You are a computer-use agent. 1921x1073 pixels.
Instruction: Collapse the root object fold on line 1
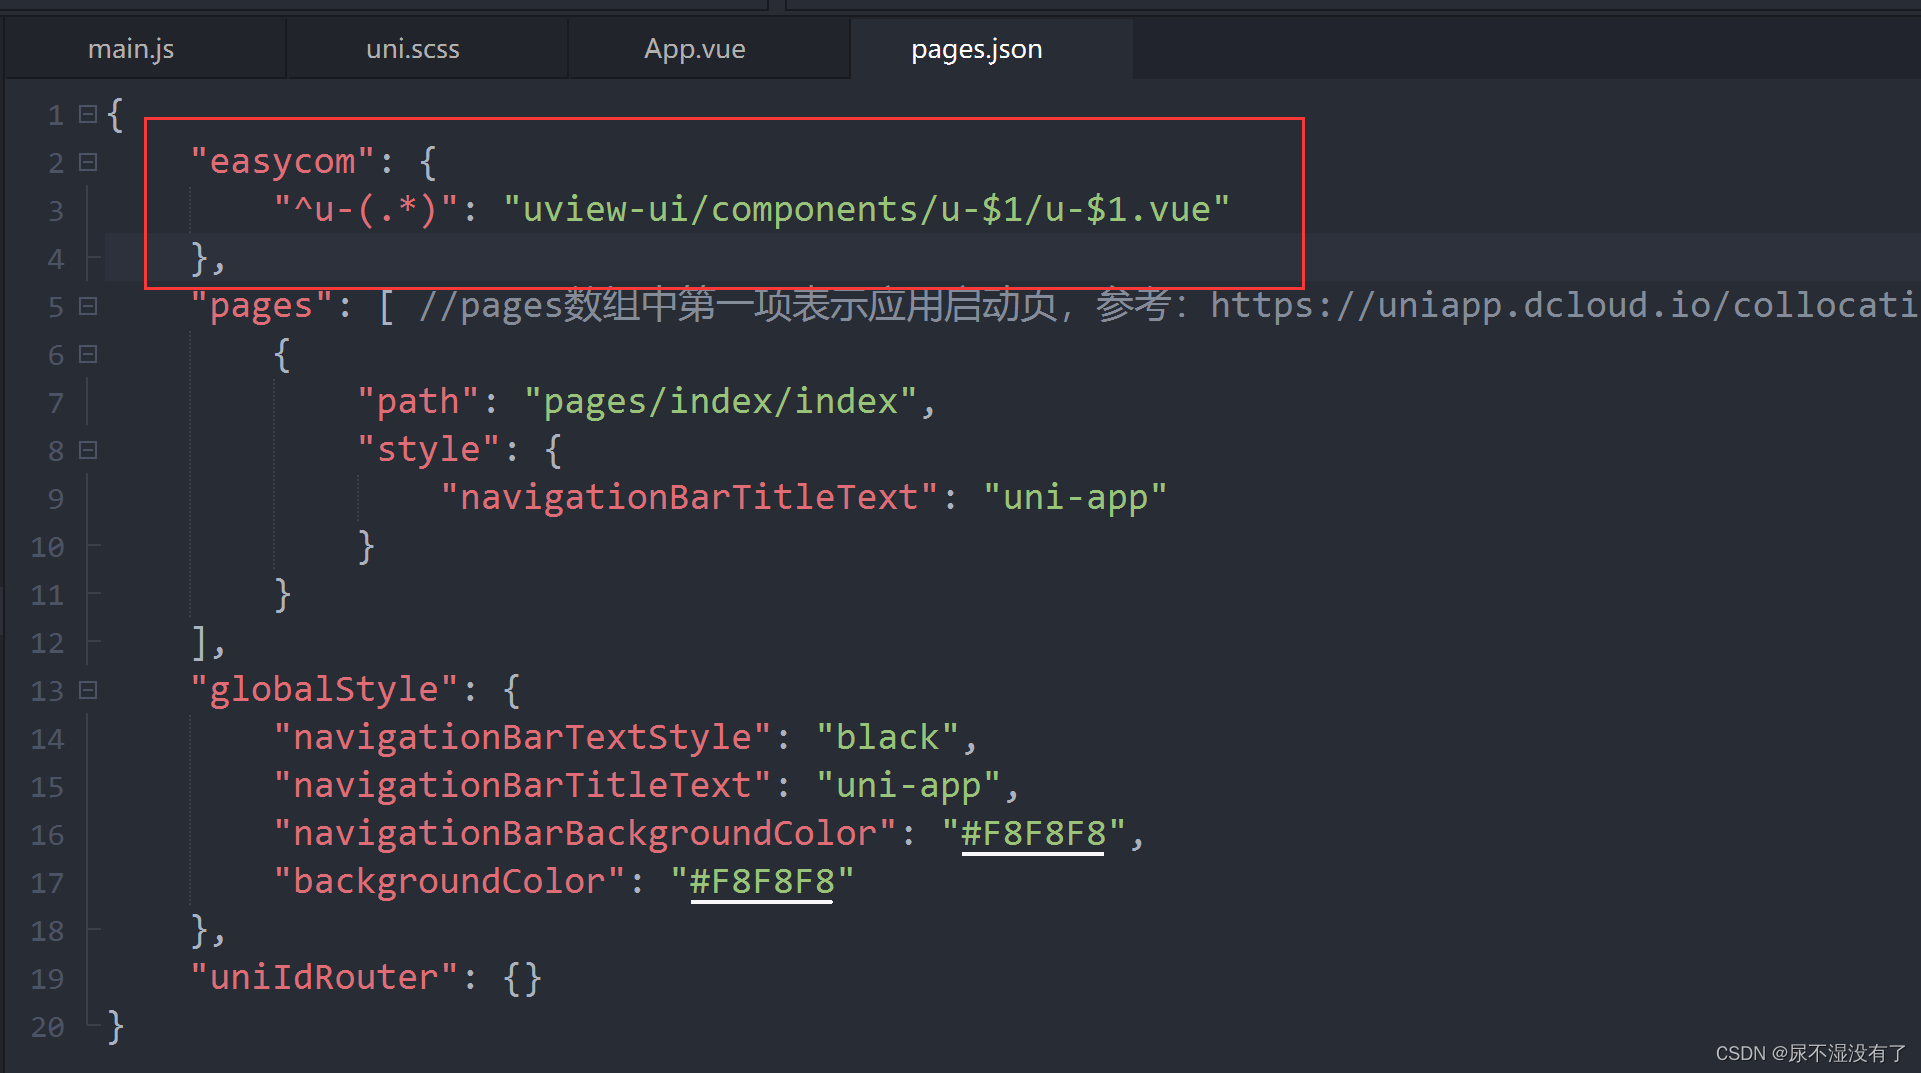coord(88,114)
